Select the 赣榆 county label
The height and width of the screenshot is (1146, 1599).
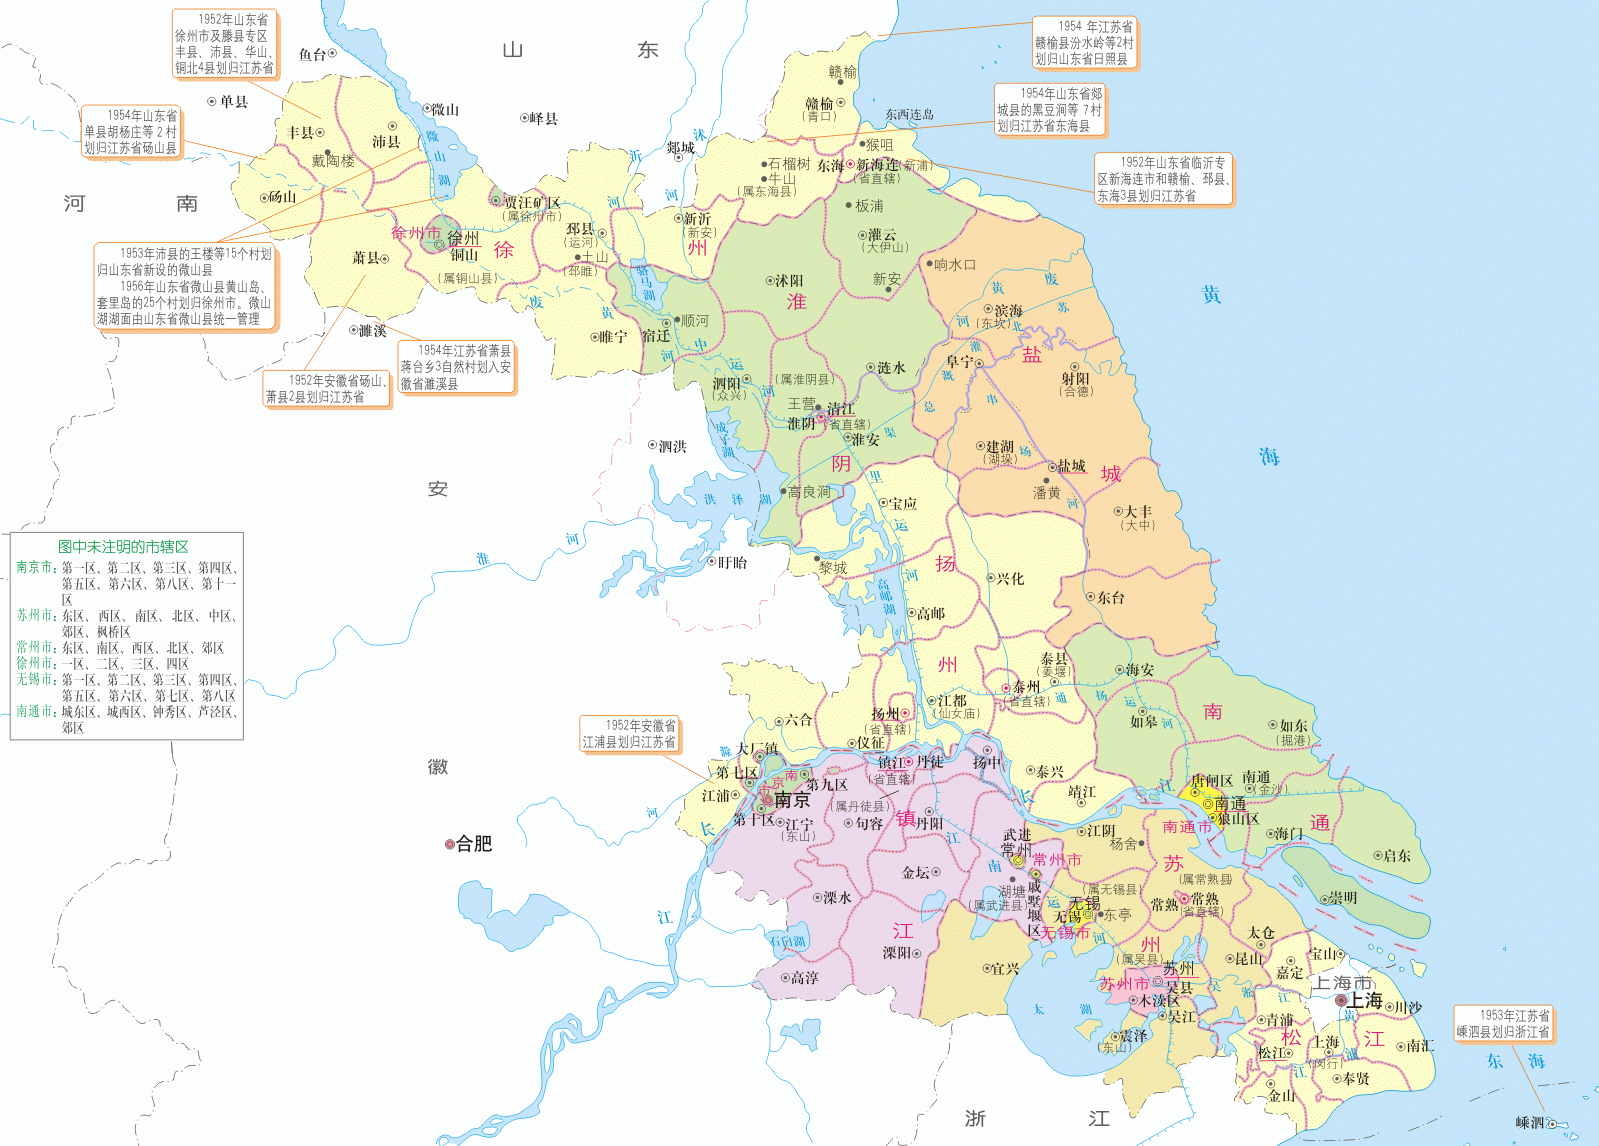click(820, 103)
